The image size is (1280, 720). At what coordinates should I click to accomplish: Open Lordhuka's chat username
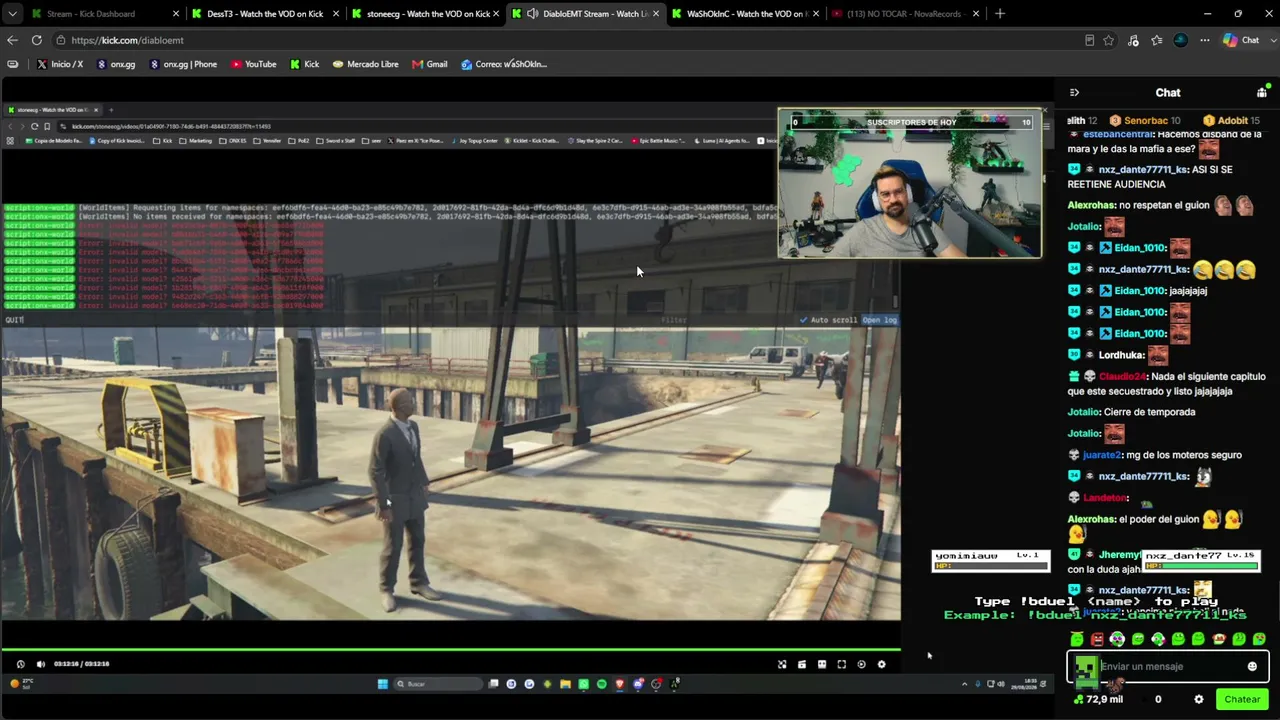tap(1121, 355)
